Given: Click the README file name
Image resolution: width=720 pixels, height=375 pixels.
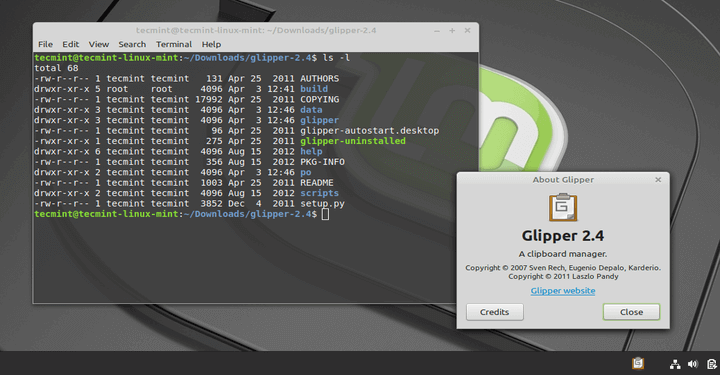Looking at the screenshot, I should click(x=317, y=183).
